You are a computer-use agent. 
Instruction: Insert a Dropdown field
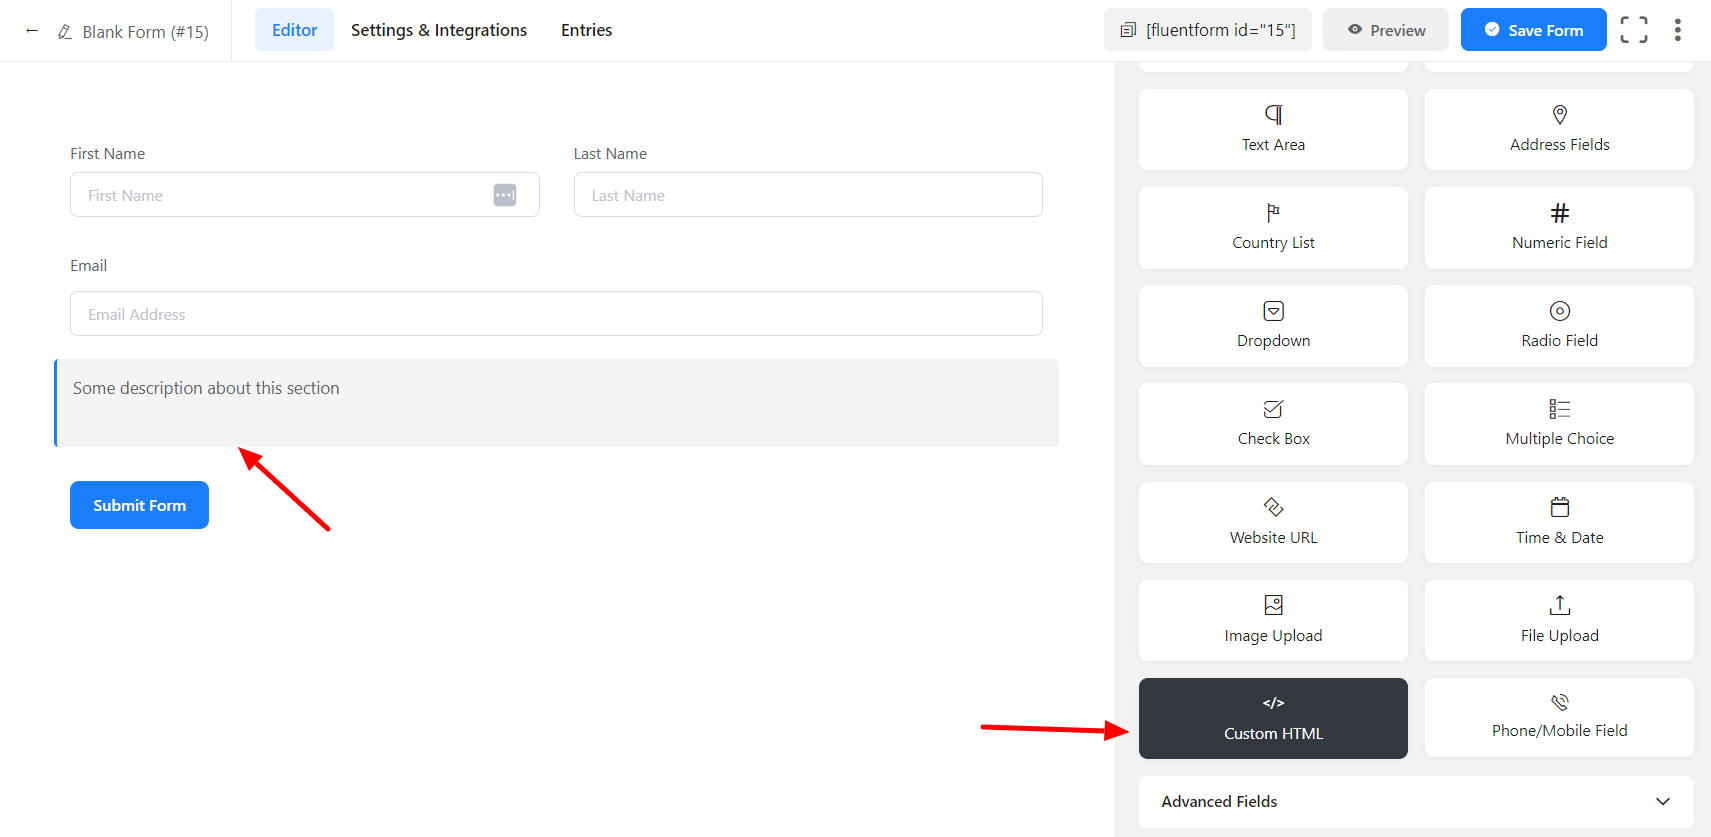(x=1272, y=325)
